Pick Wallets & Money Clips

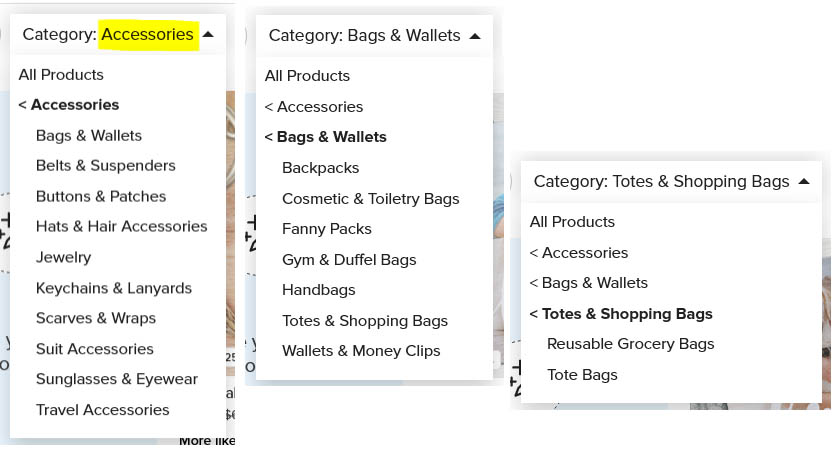(361, 351)
